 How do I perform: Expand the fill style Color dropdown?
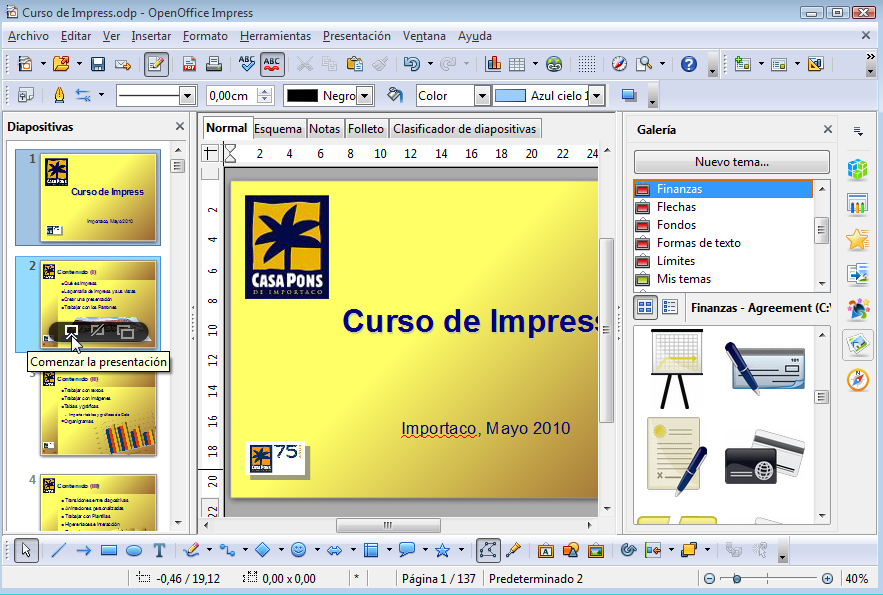482,96
